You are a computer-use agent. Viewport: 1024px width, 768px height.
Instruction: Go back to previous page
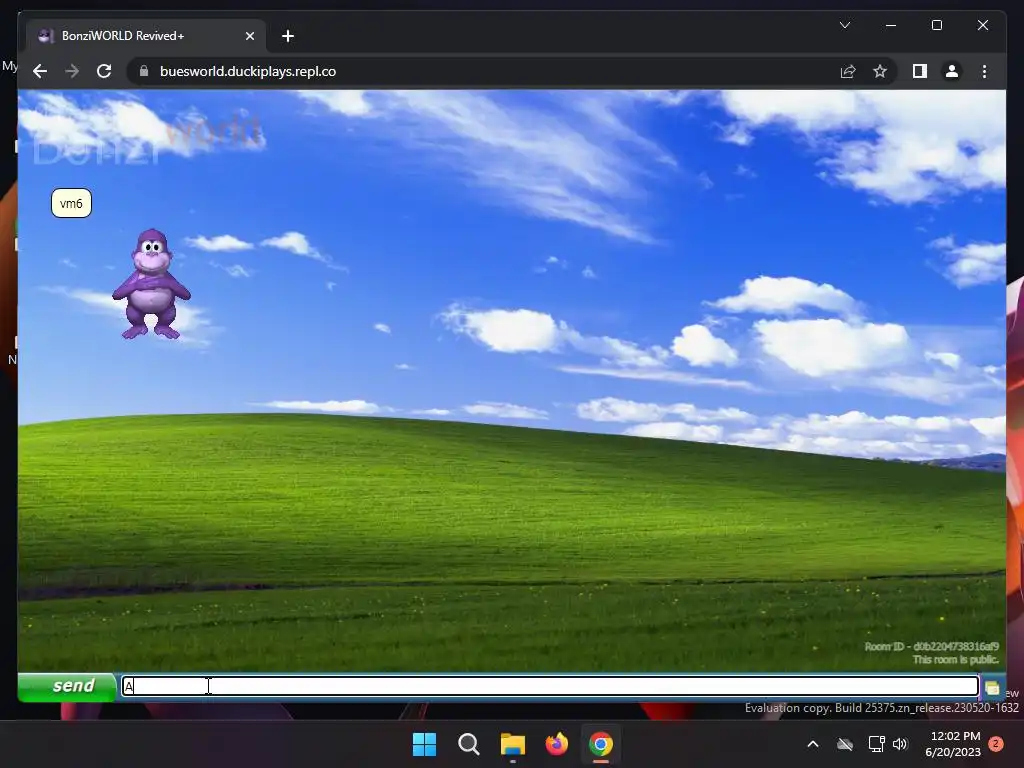[40, 71]
